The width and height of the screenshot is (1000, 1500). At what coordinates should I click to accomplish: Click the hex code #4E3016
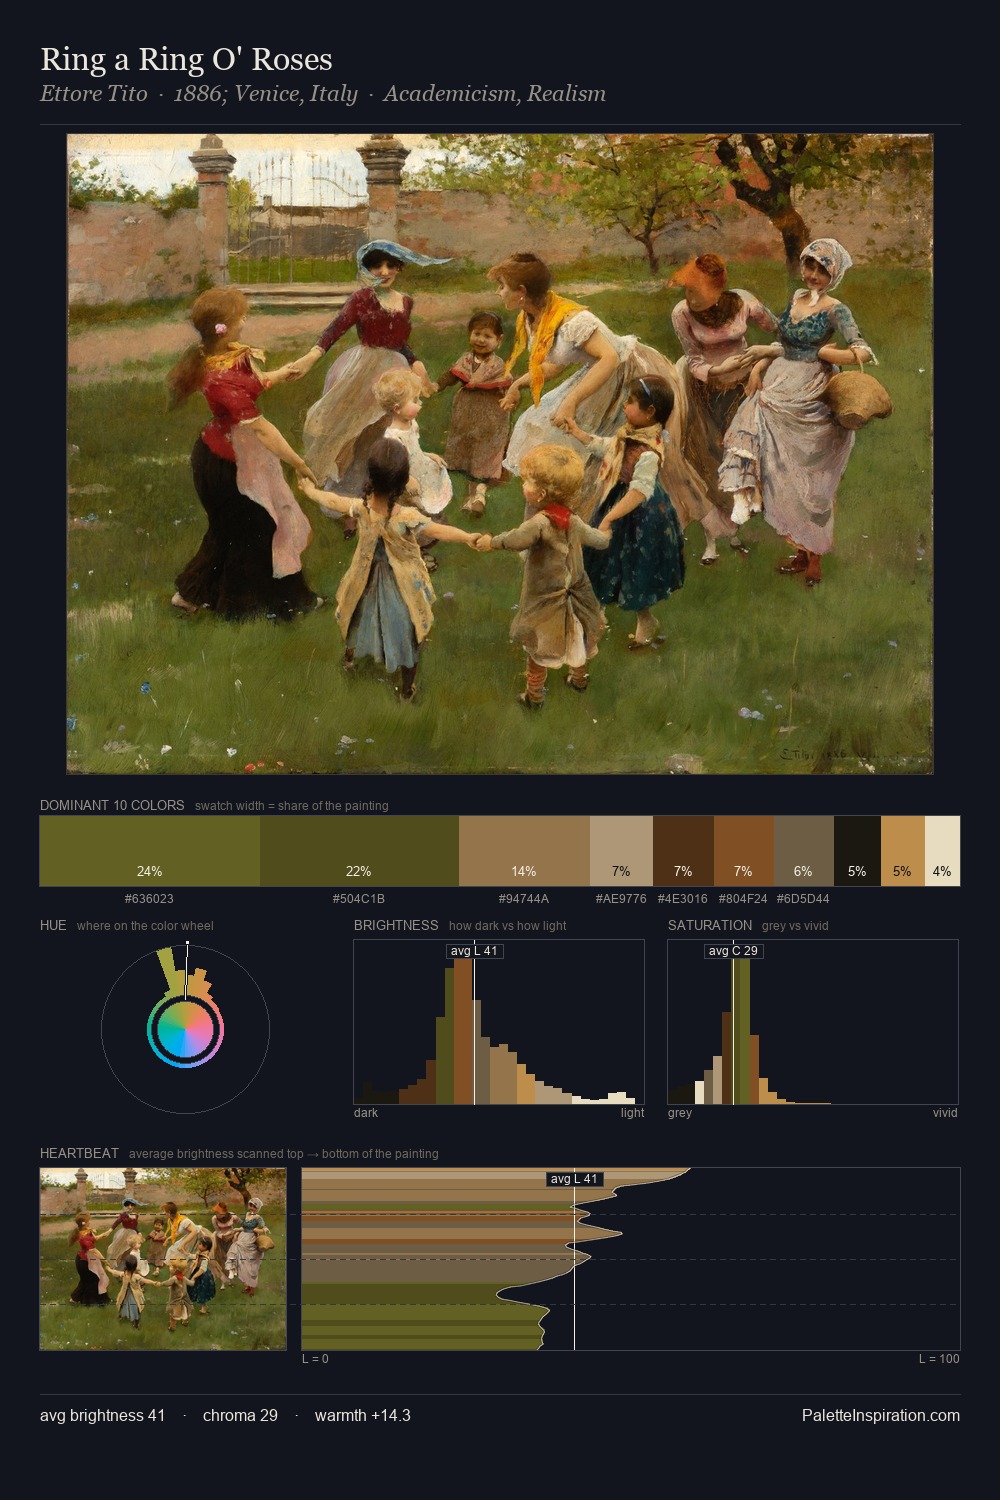point(683,899)
